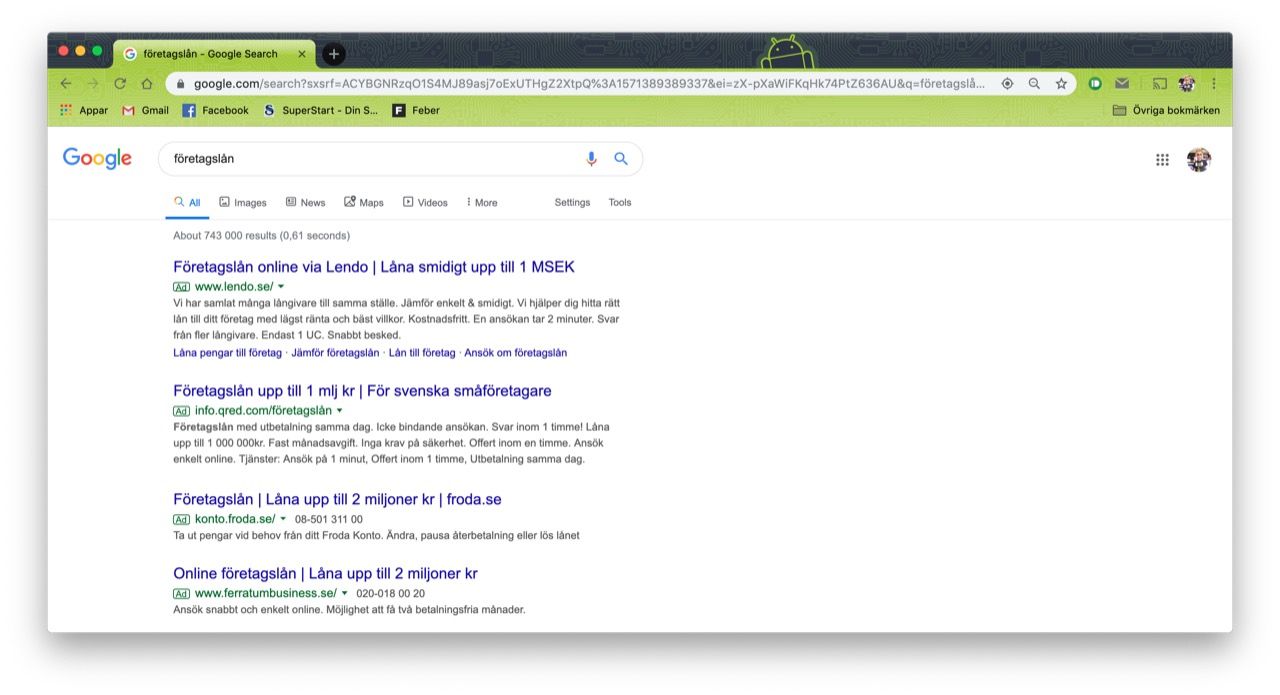The height and width of the screenshot is (695, 1280).
Task: Expand dropdown arrow next to konto.froda.se
Action: coord(283,519)
